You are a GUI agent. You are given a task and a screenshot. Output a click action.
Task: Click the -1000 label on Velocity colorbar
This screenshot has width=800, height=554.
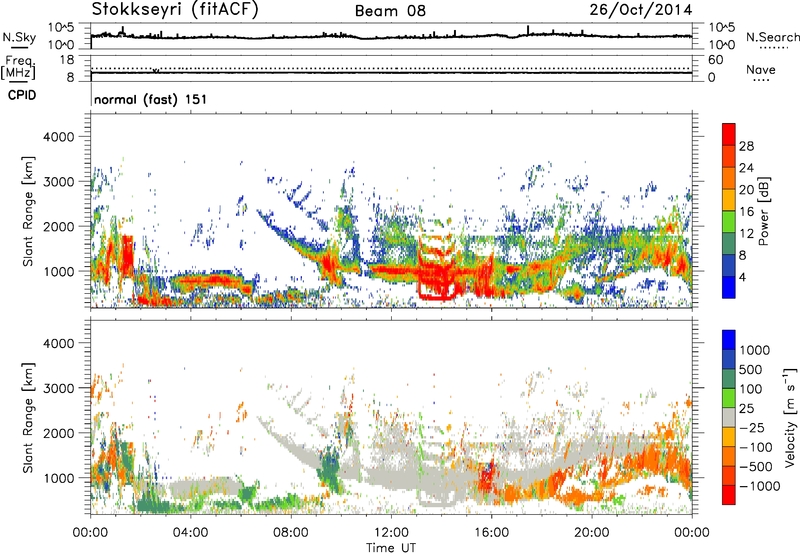pos(760,486)
